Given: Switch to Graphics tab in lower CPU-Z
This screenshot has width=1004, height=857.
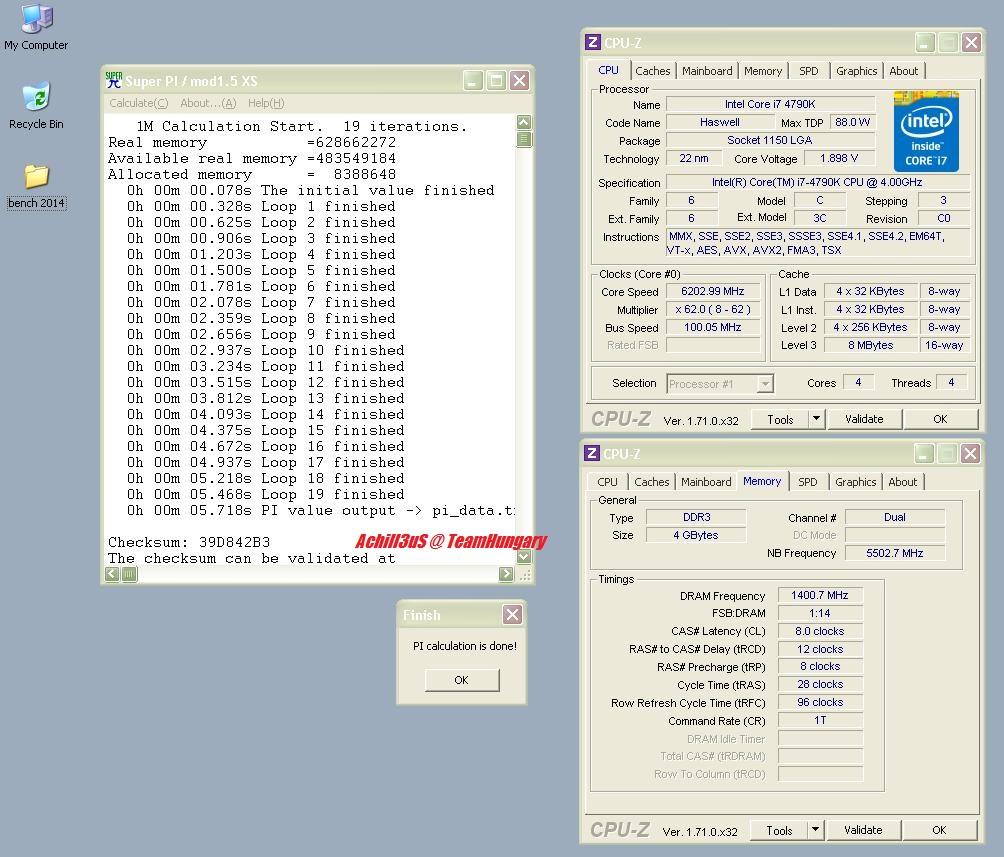Looking at the screenshot, I should tap(855, 482).
